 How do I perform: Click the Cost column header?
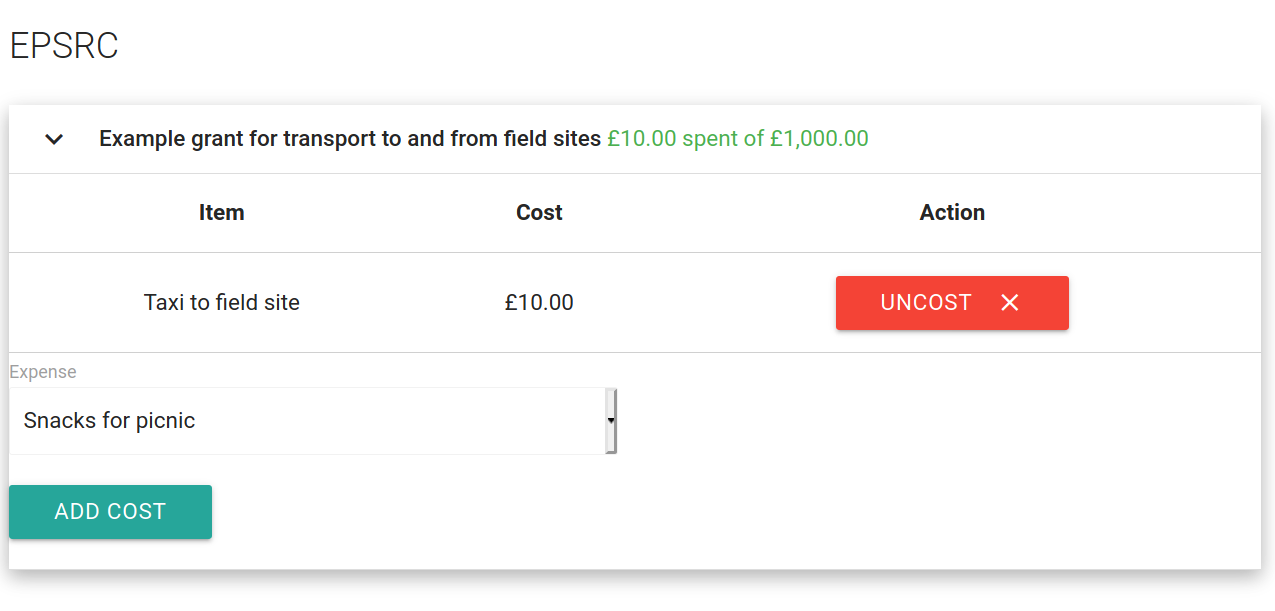(x=538, y=212)
